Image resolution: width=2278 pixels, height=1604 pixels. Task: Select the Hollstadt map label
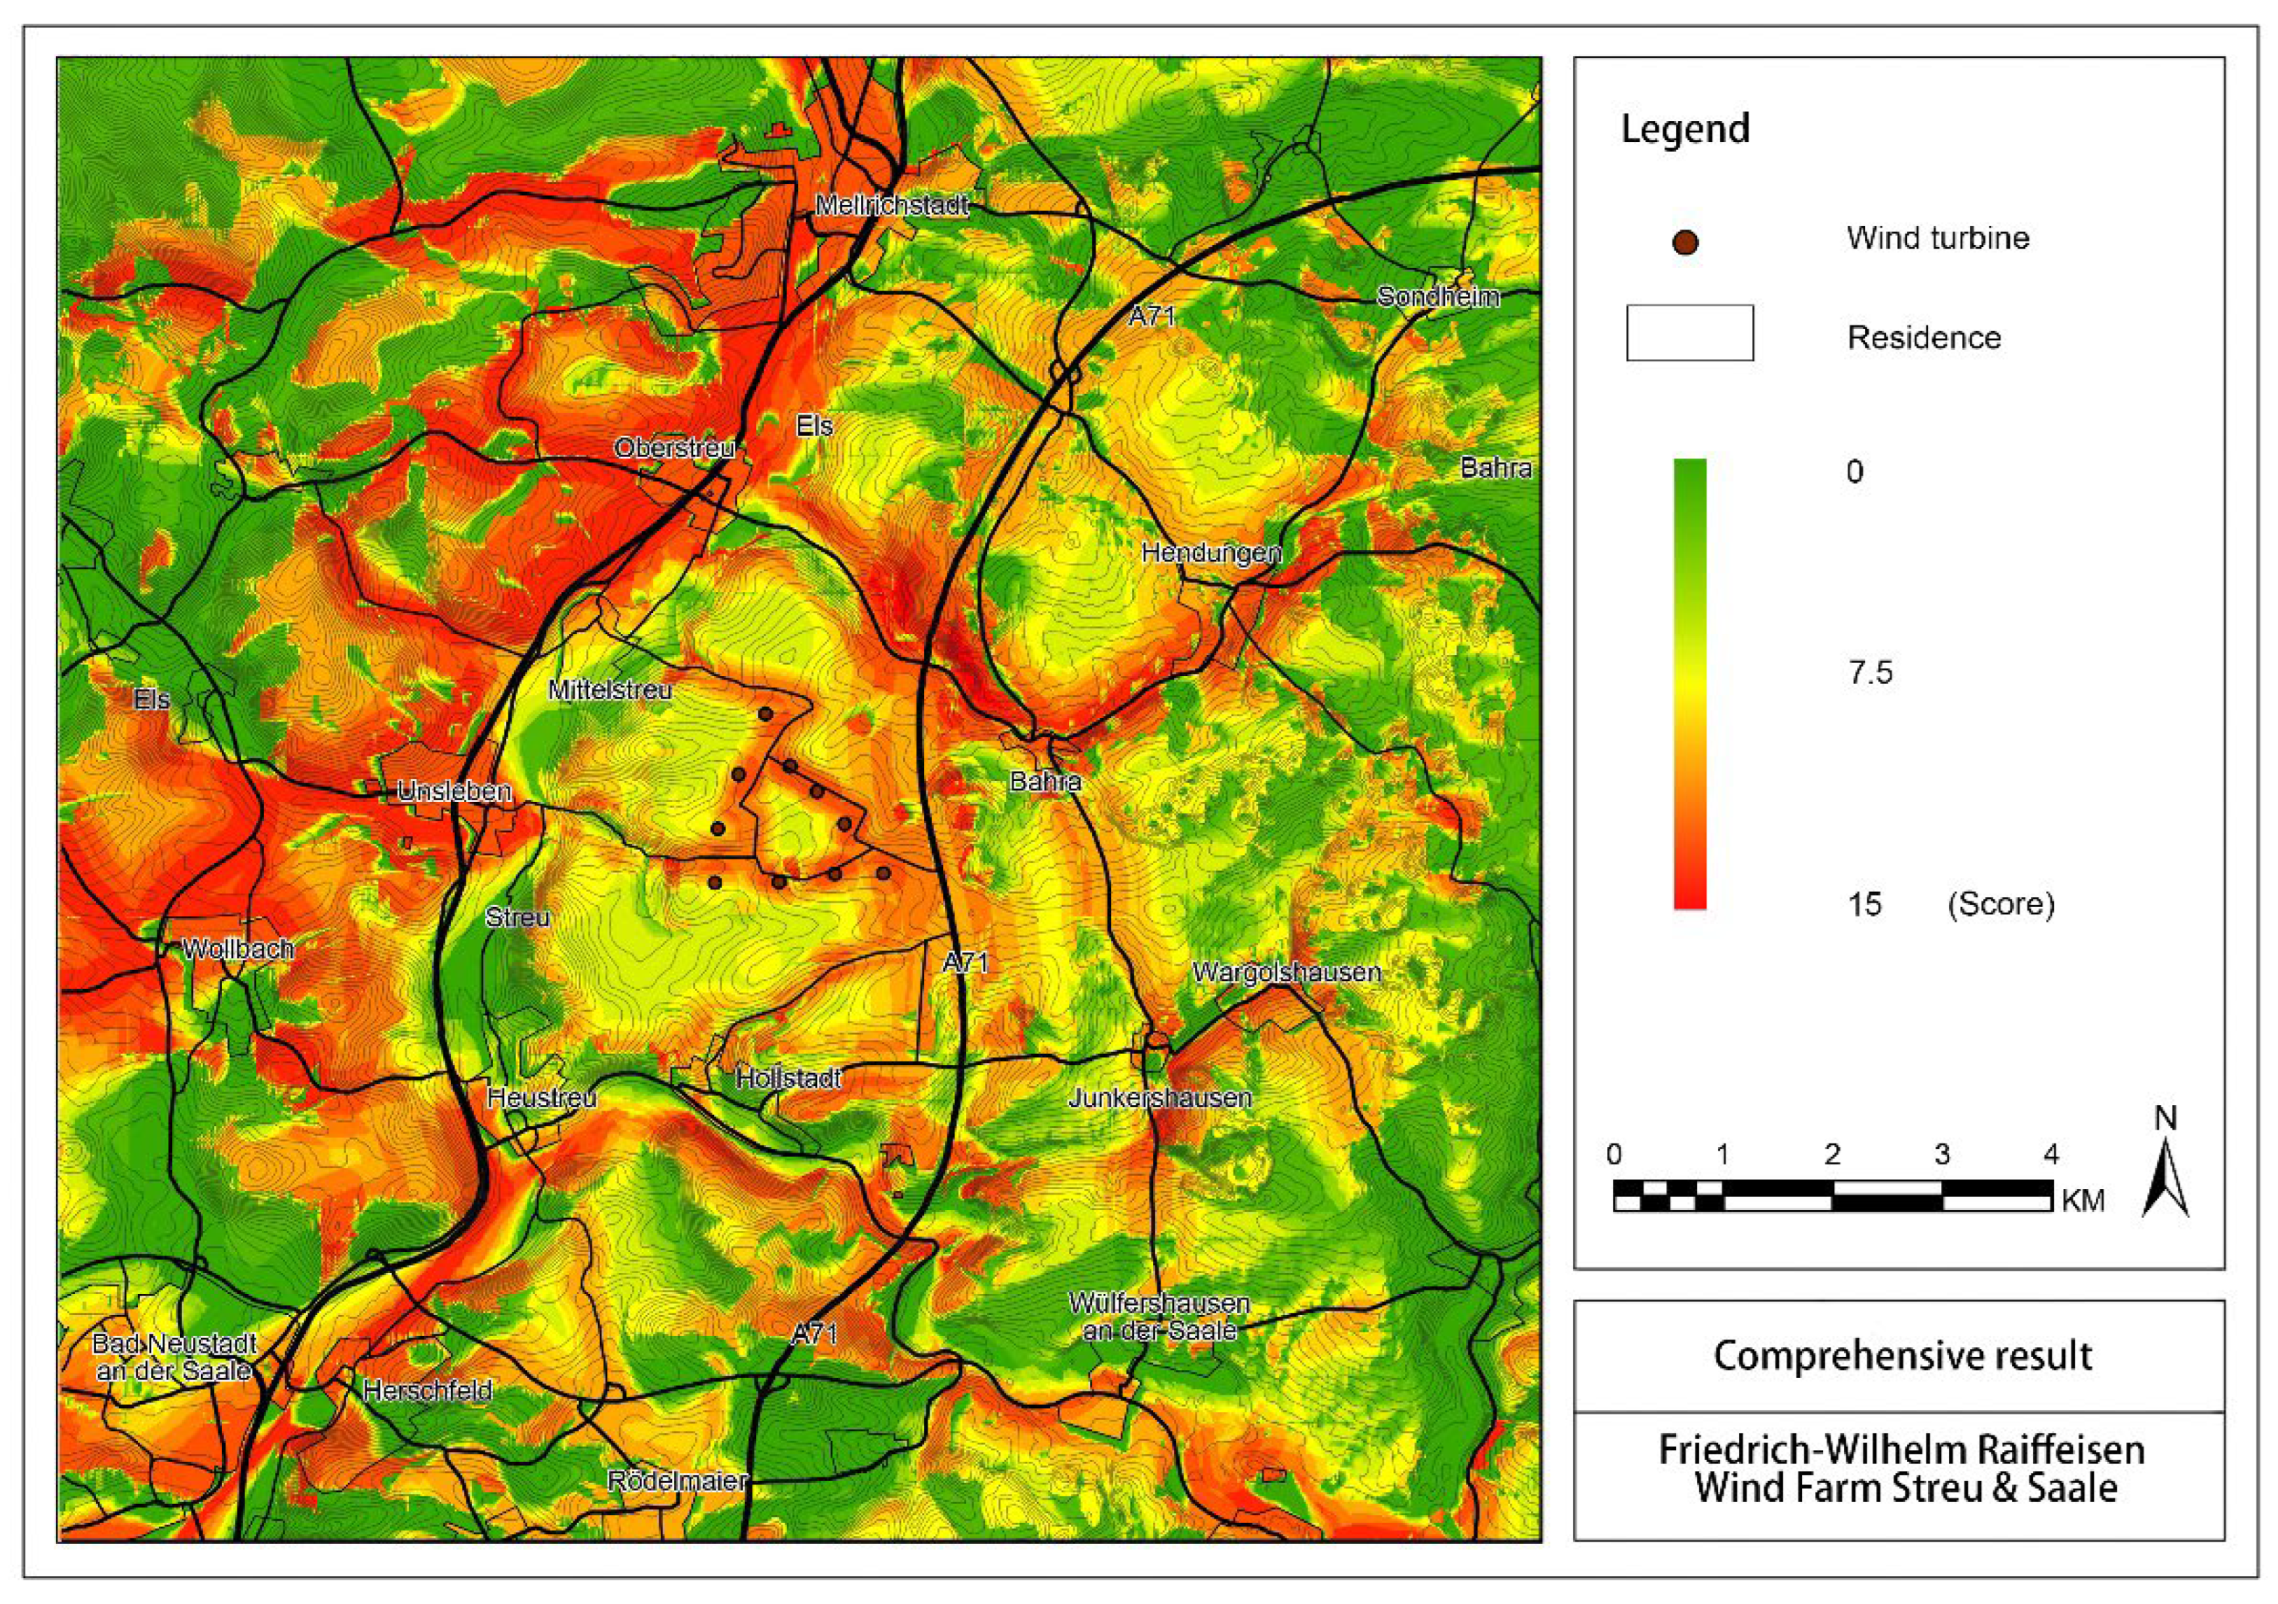point(788,1079)
